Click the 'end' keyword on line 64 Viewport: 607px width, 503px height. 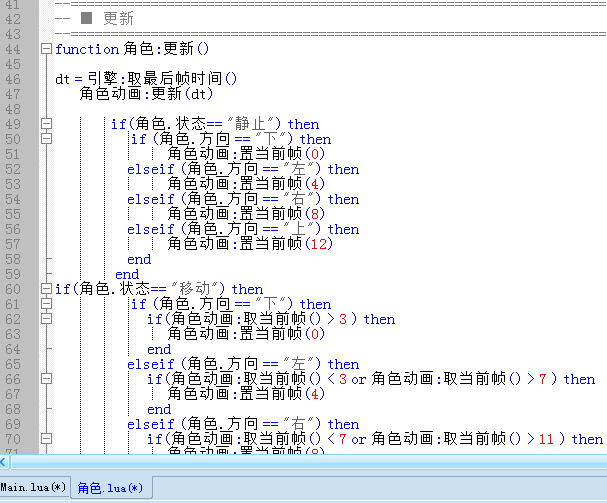click(x=159, y=350)
